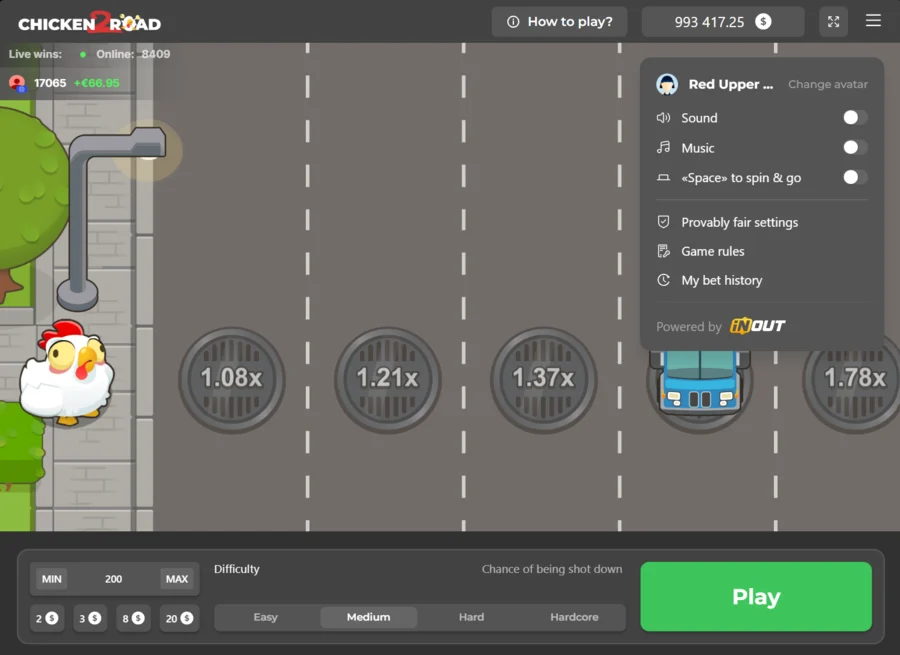
Task: Set bet to MIN
Action: (x=52, y=579)
